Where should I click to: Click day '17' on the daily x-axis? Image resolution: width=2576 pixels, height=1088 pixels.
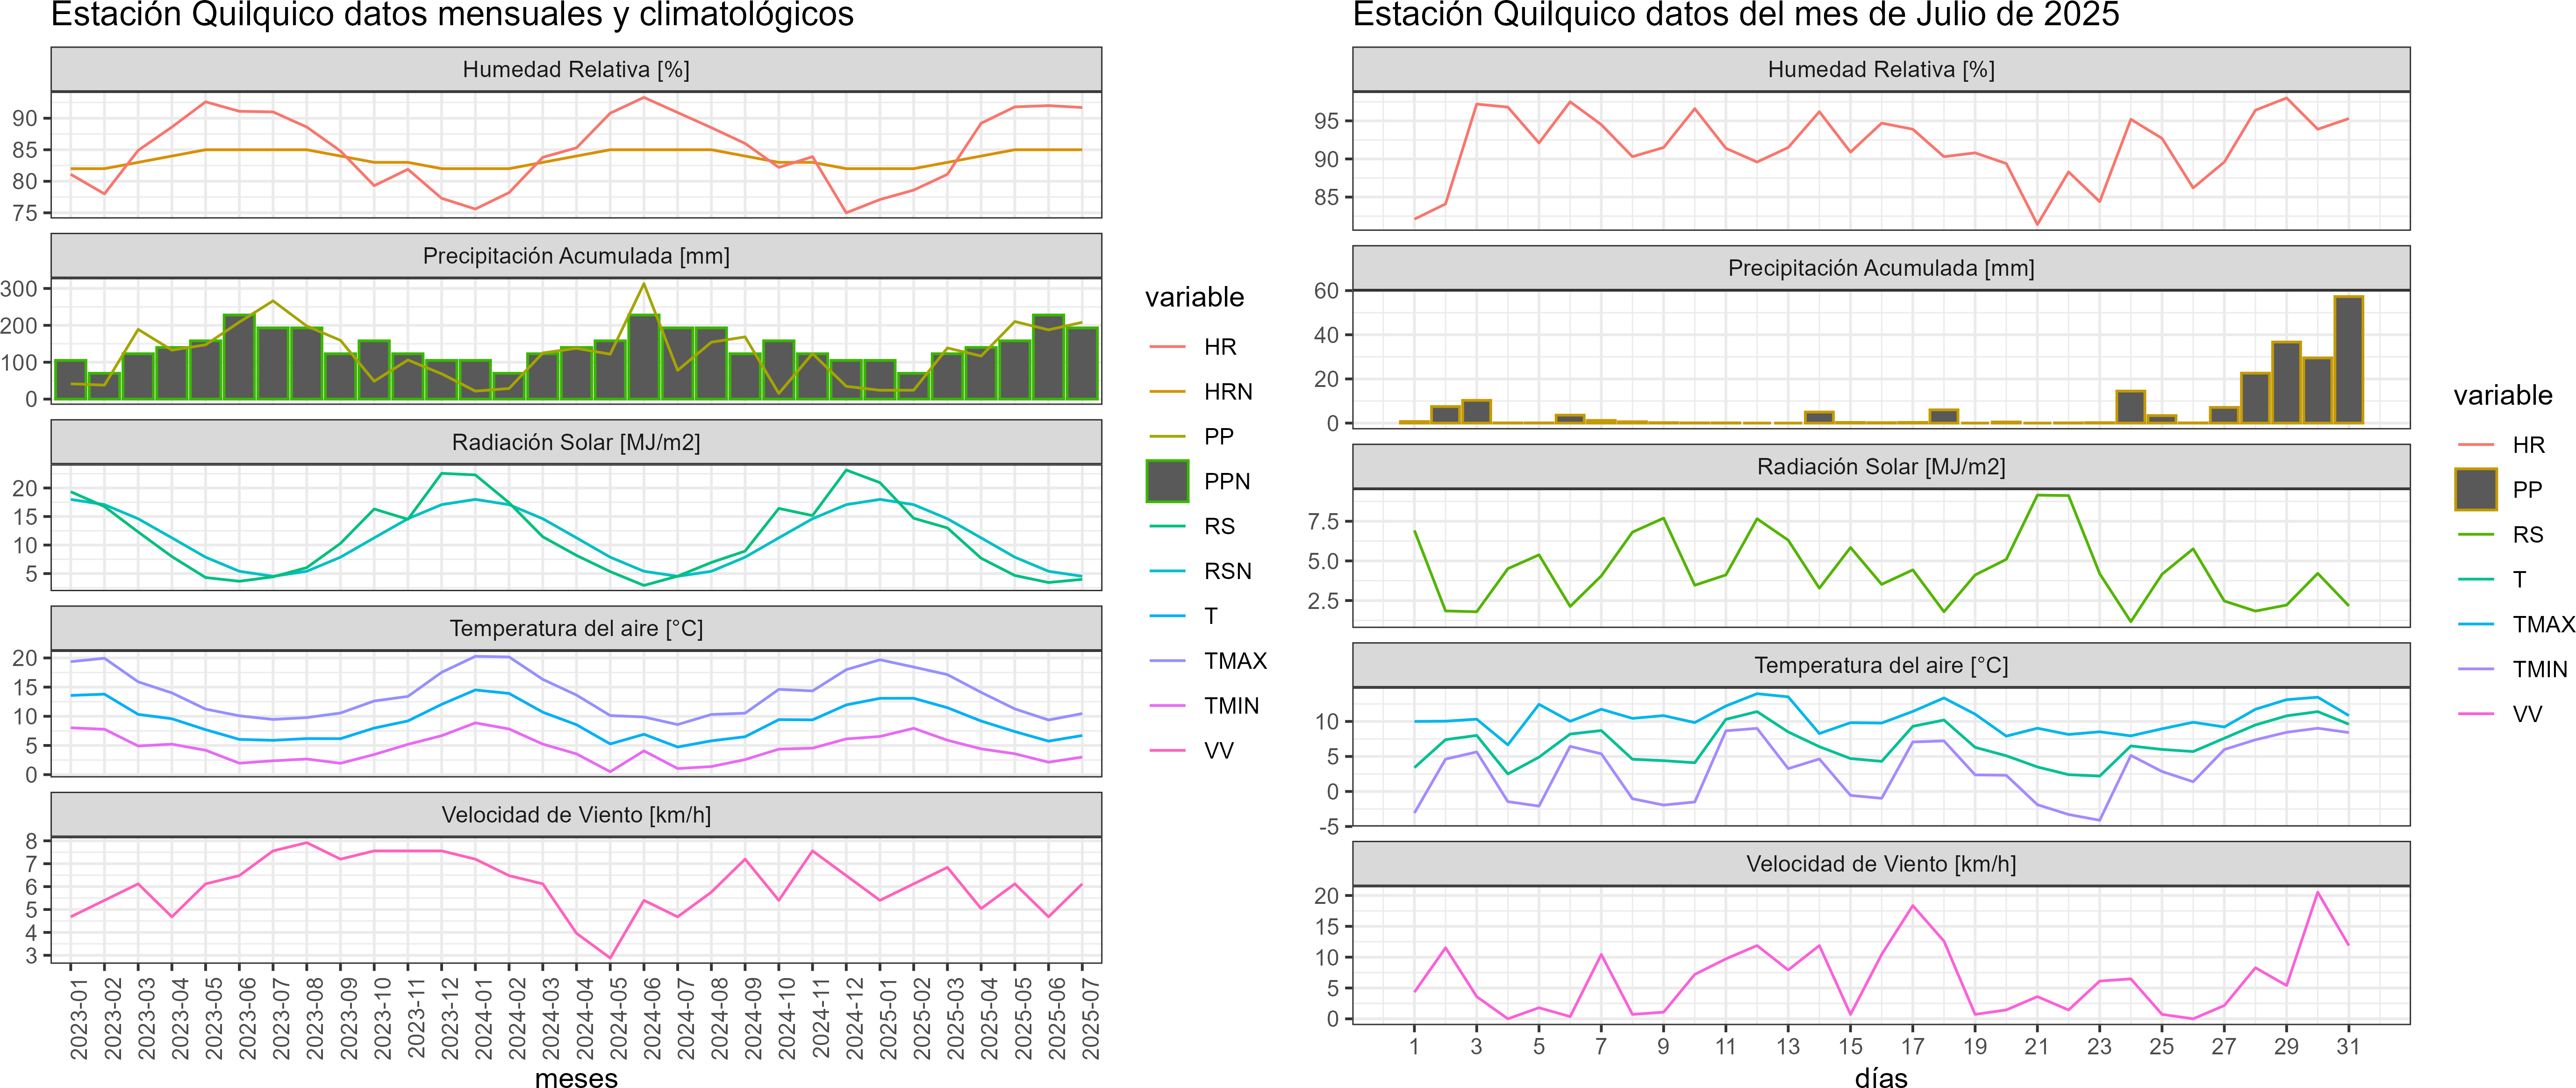coord(1912,1046)
